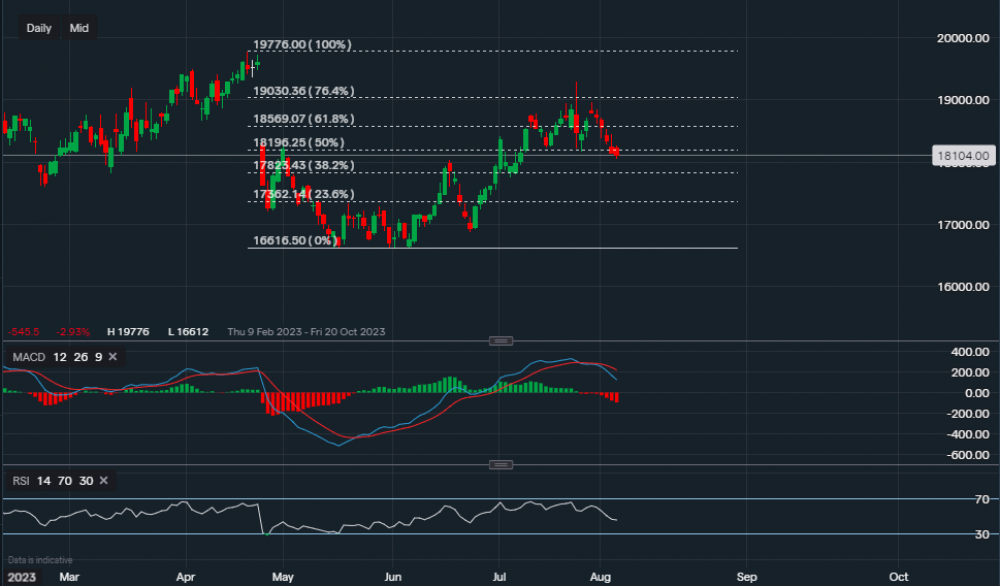Select the 0% Fibonacci level at 16616.50
1000x586 pixels.
[x=294, y=241]
